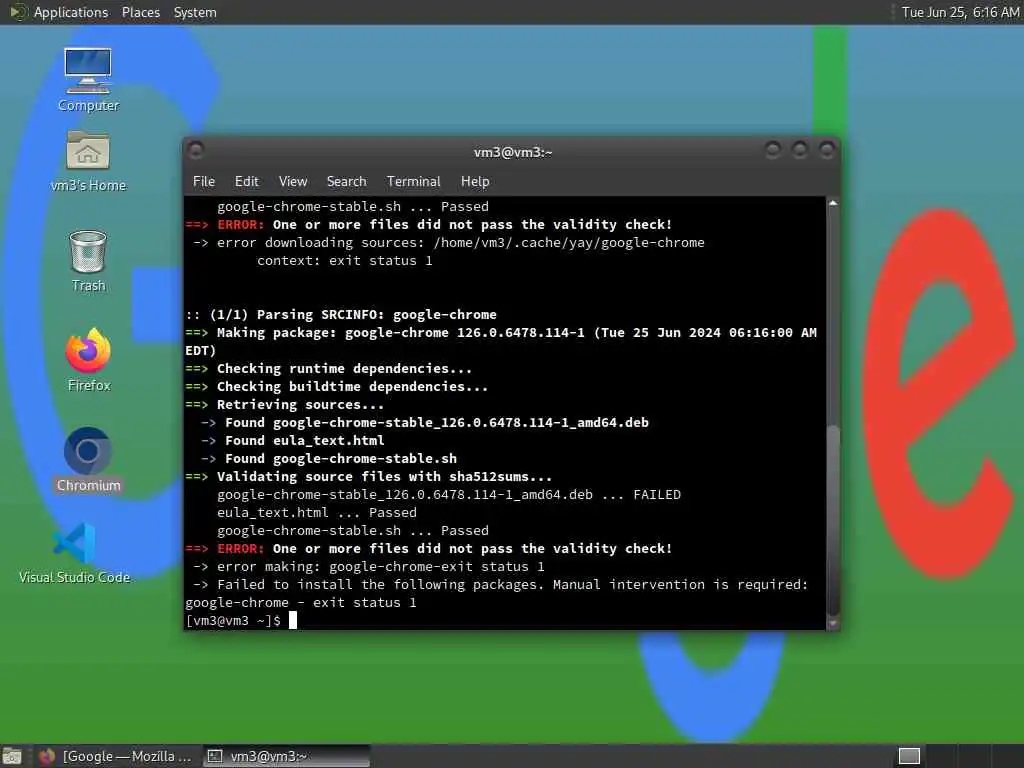
Task: Launch Firefox from the desktop
Action: (89, 360)
